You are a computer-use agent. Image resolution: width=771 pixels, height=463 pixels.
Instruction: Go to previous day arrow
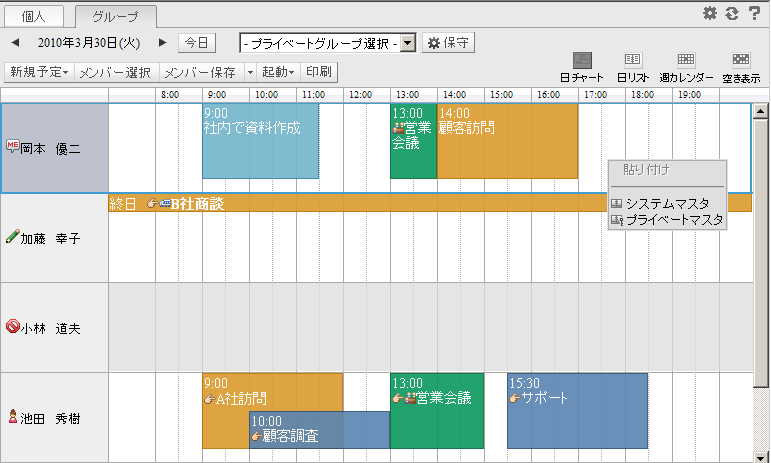click(15, 43)
